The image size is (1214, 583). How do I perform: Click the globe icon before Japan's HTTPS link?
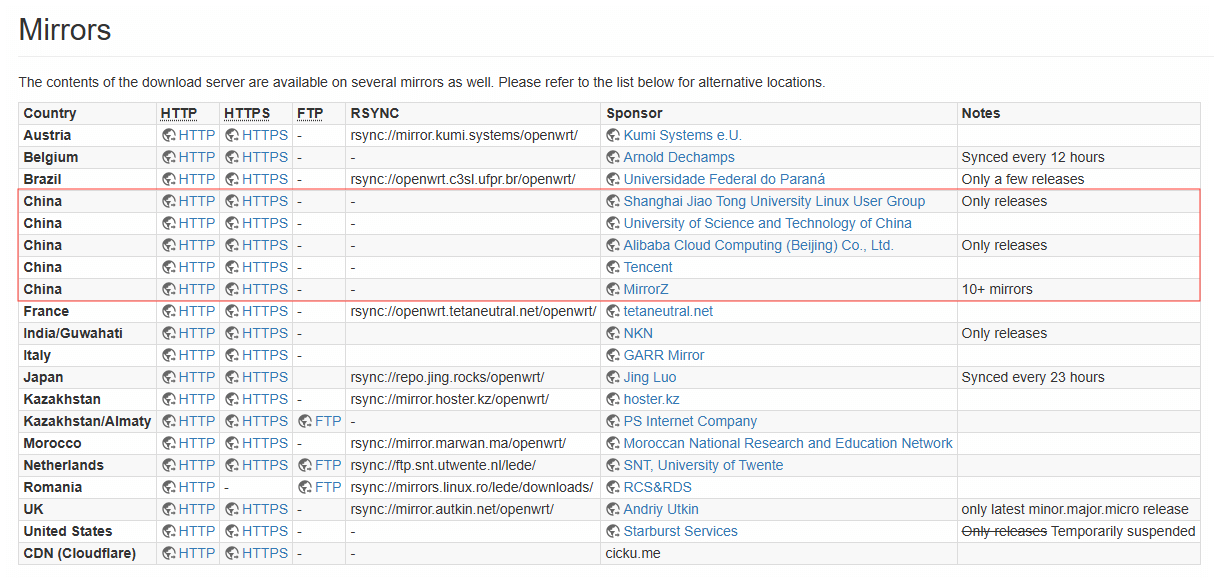click(x=232, y=377)
